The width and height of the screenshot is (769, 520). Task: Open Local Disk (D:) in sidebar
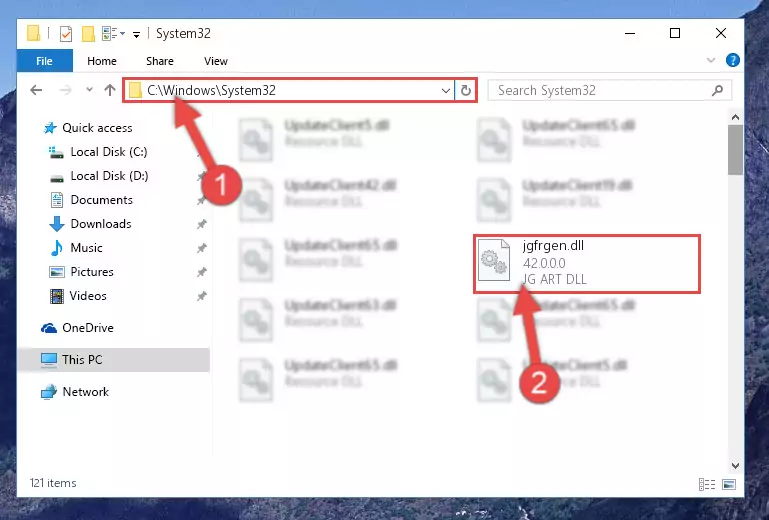pos(109,176)
